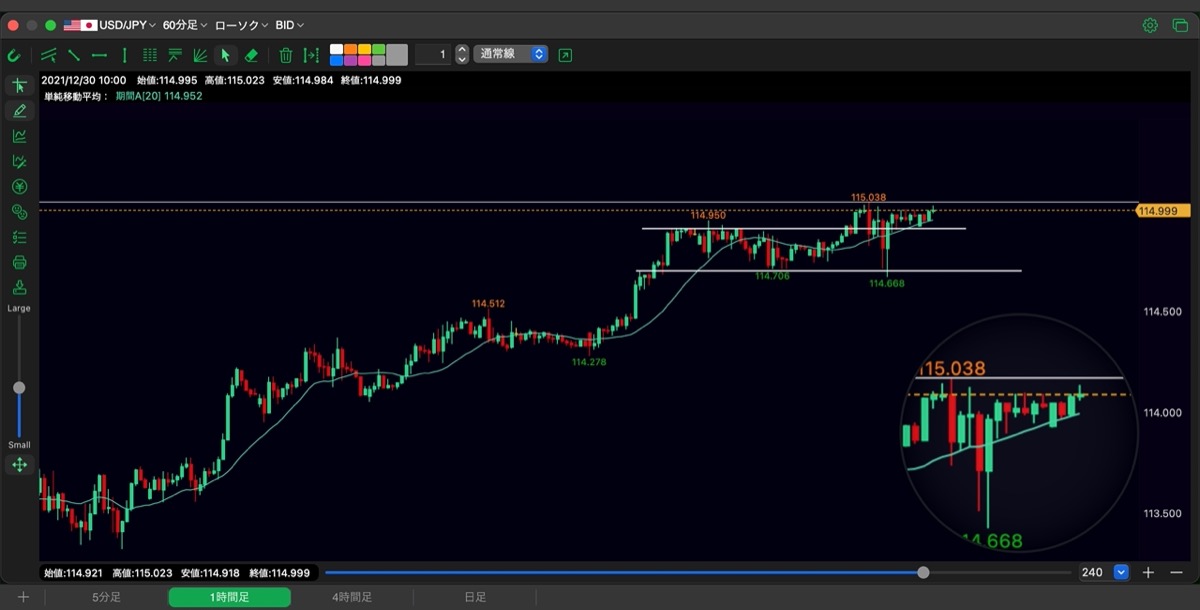Select the eraser tool
1200x610 pixels.
252,55
